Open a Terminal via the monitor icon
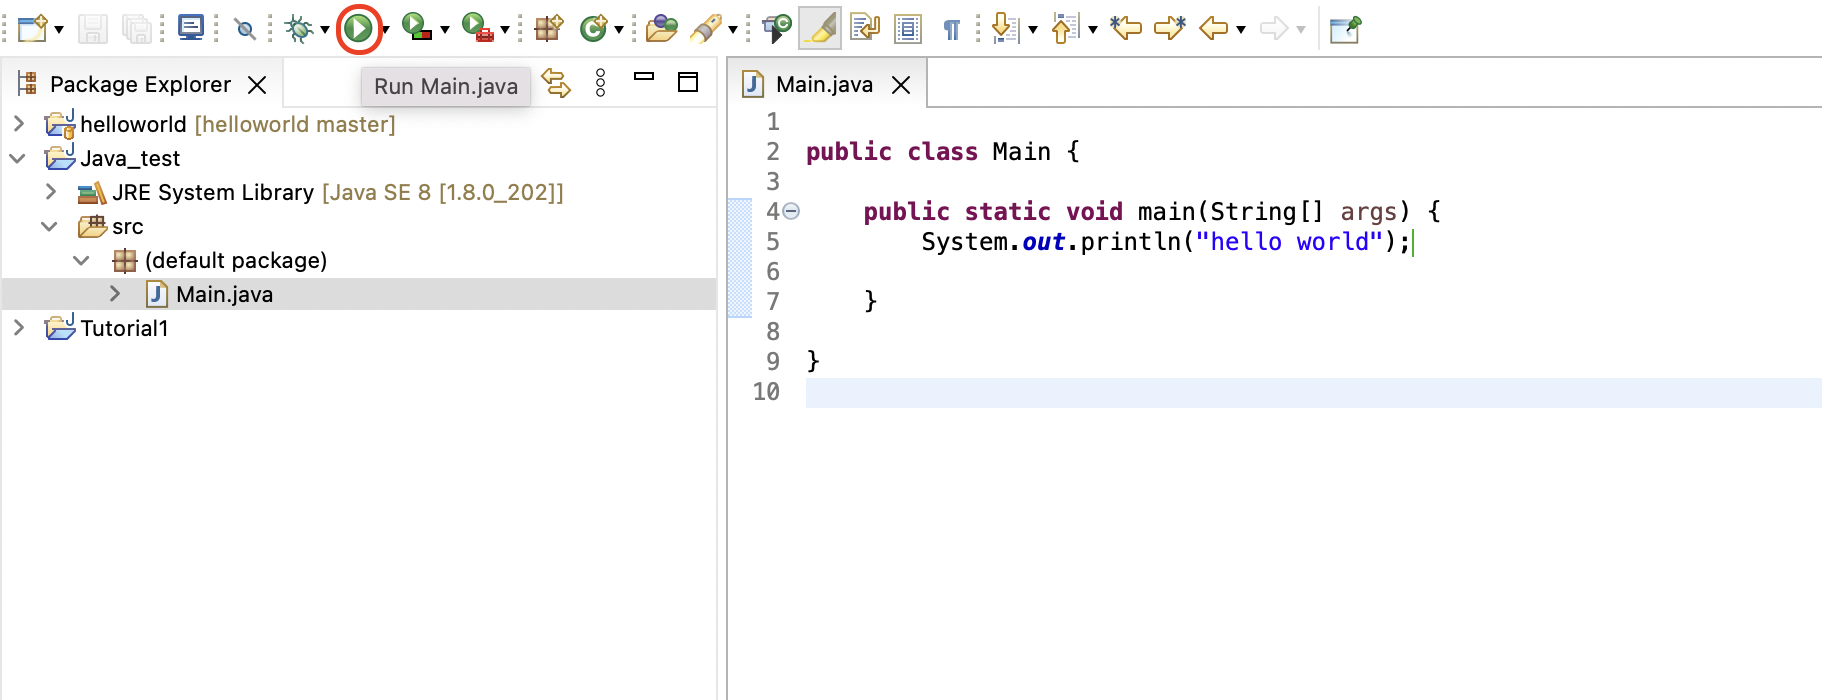The height and width of the screenshot is (700, 1822). 190,28
